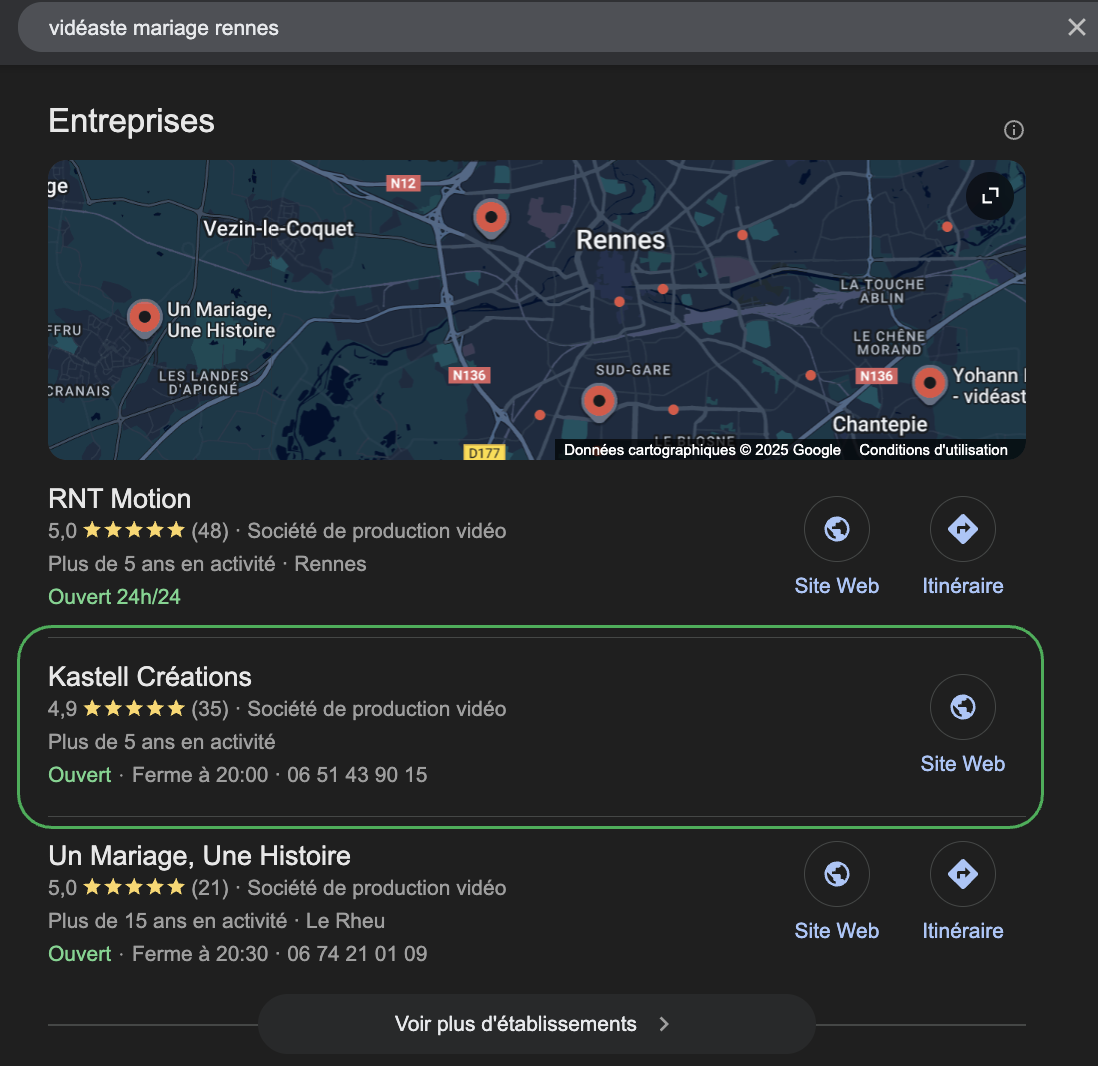Screen dimensions: 1098x1066
Task: Open Conditions d'utilisation map link
Action: point(933,450)
